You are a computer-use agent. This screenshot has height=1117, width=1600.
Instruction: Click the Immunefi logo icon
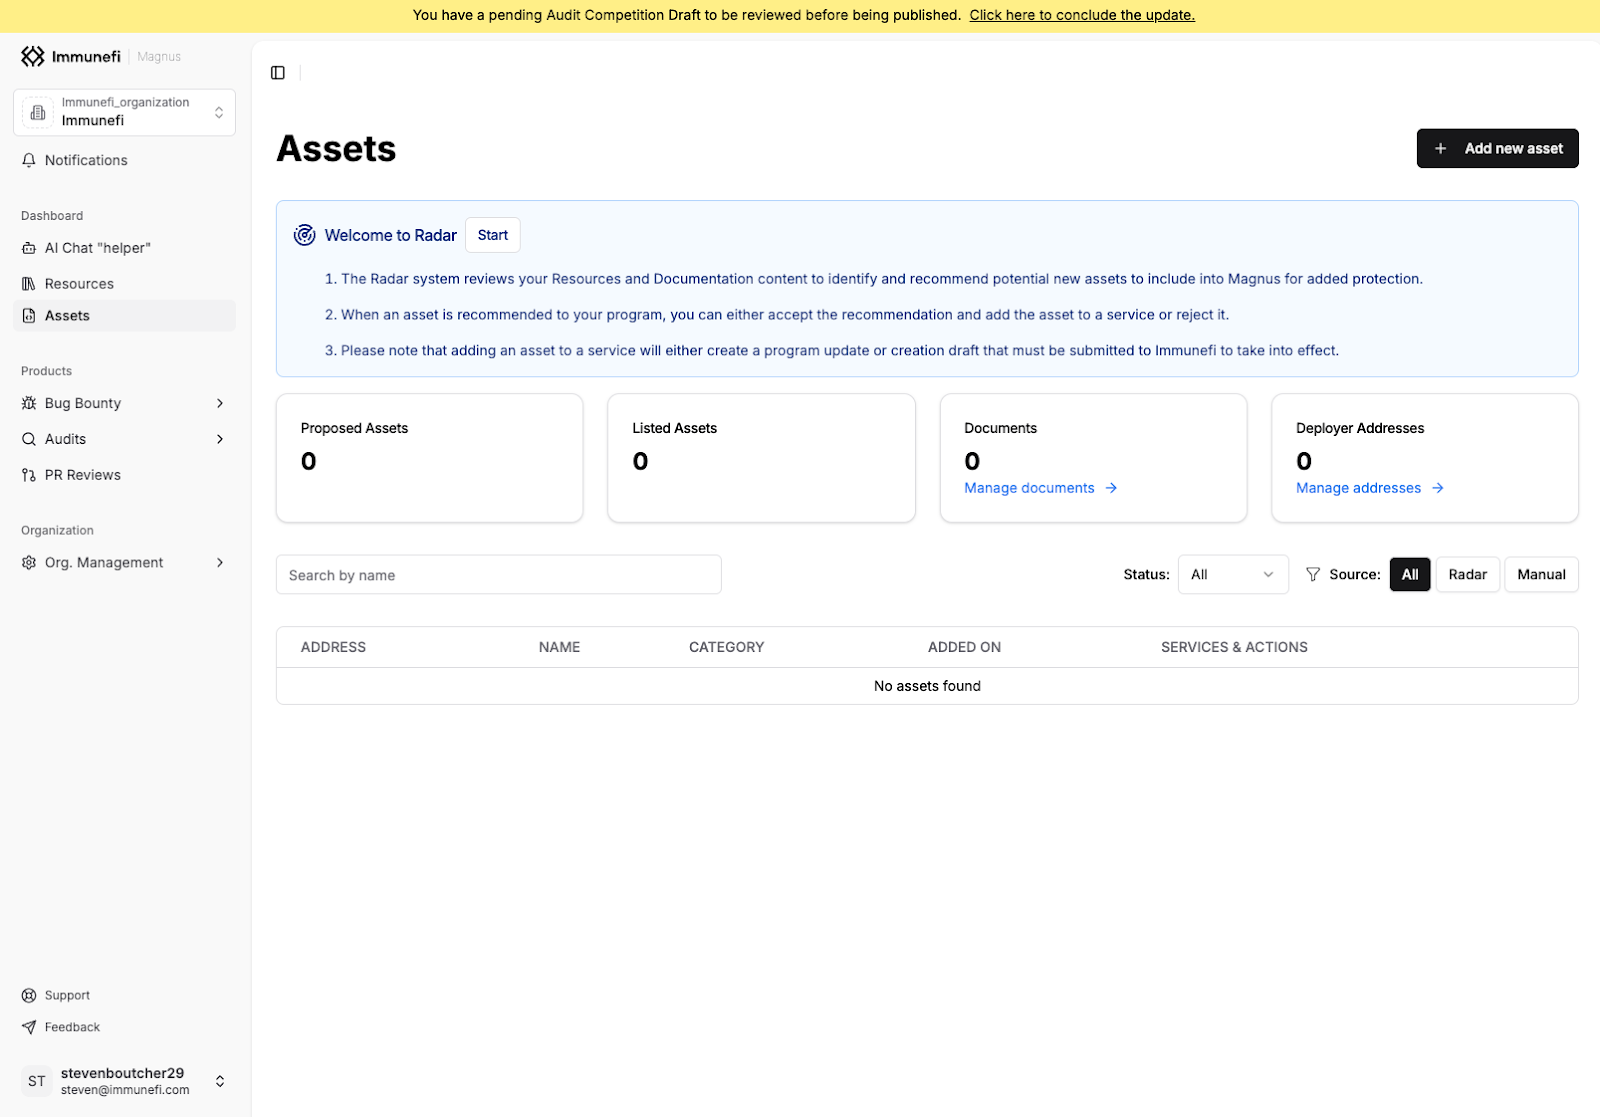[x=33, y=56]
